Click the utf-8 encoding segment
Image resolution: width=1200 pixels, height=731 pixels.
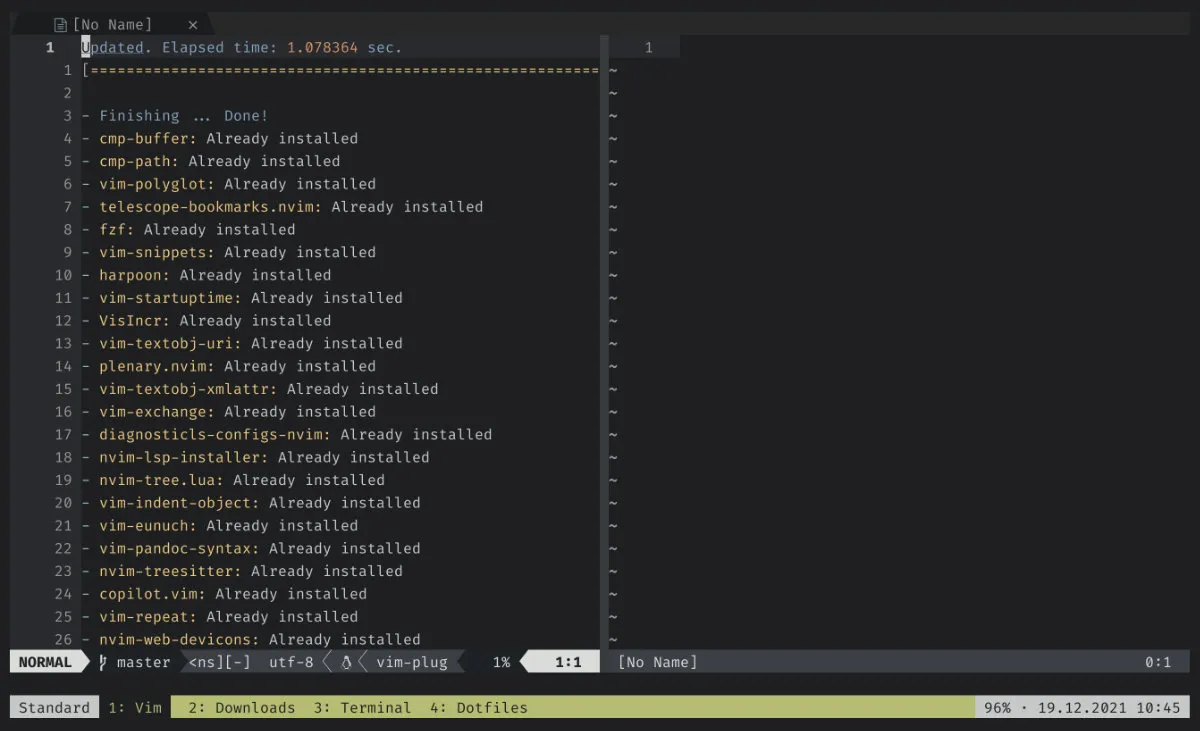tap(290, 662)
